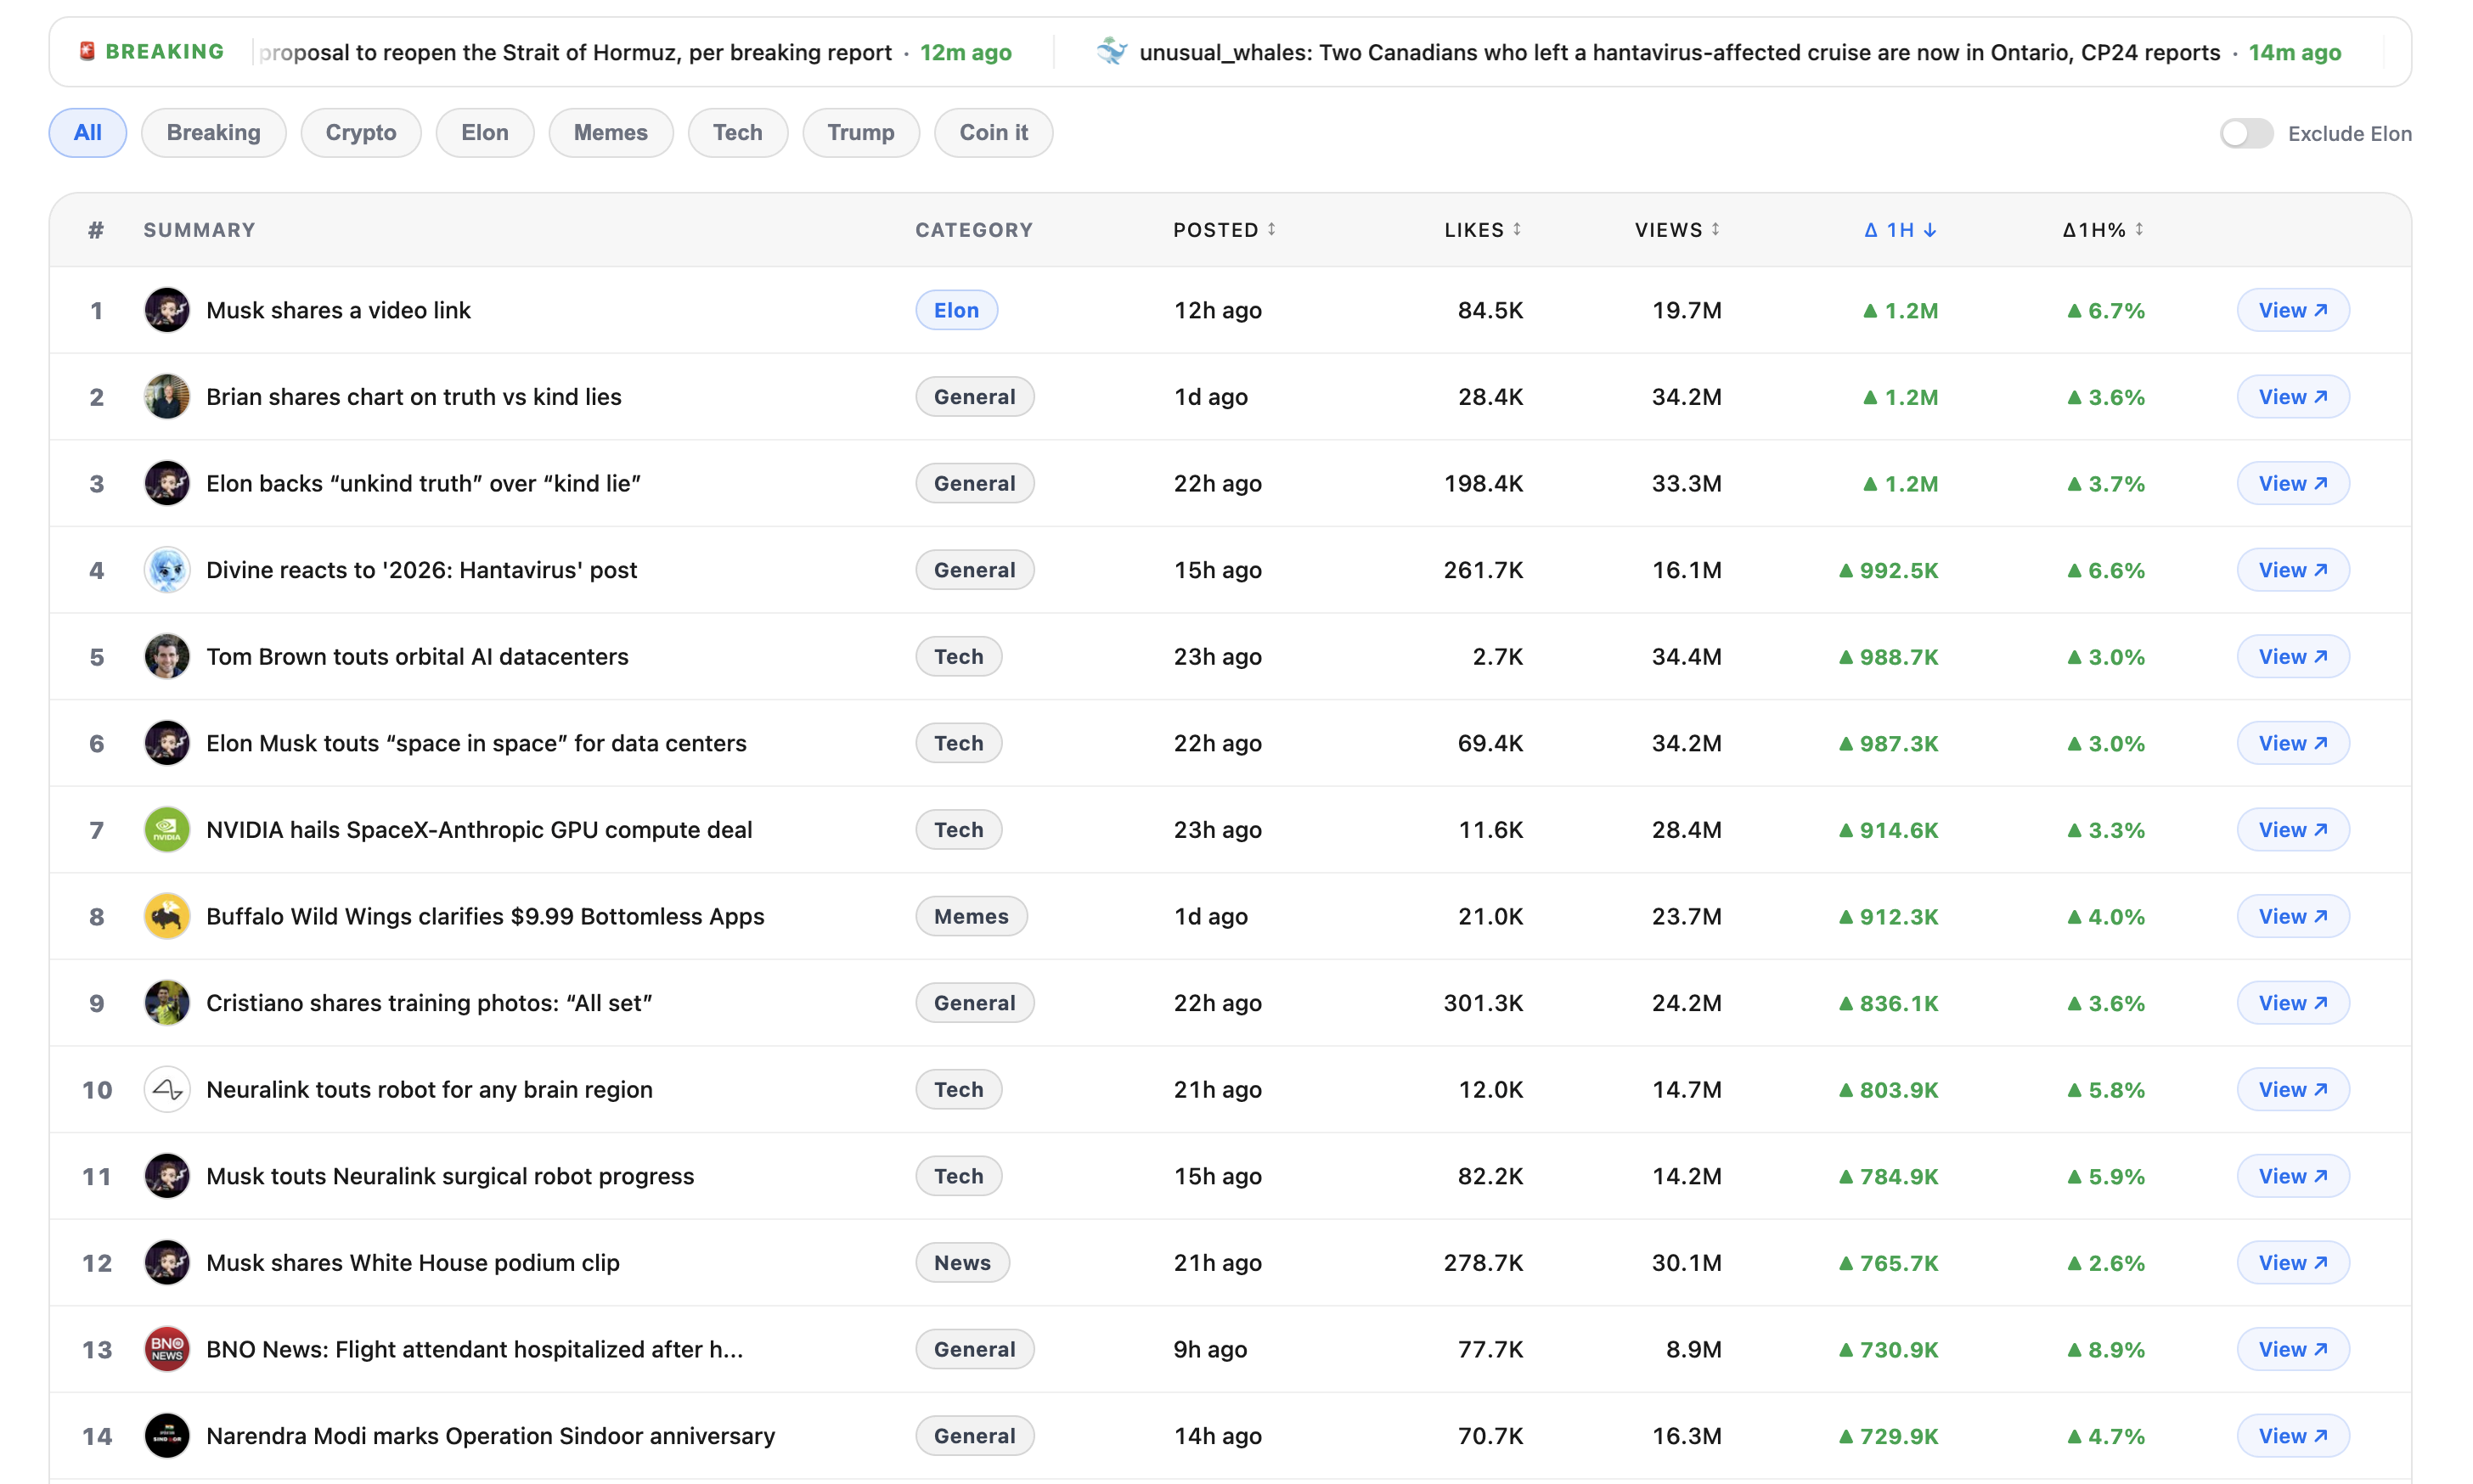2473x1484 pixels.
Task: Click Narendra Modi's avatar in row 14
Action: [167, 1436]
